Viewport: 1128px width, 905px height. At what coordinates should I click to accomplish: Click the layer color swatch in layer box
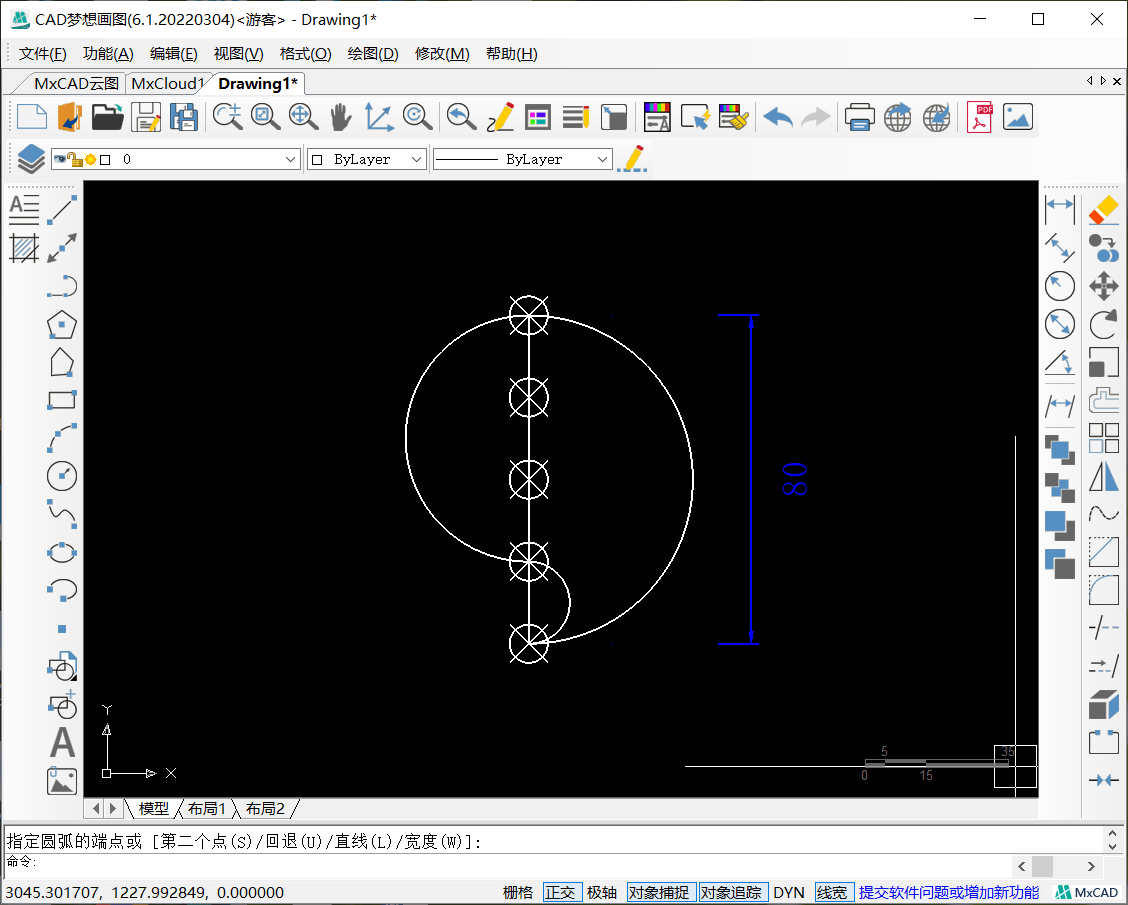[x=105, y=160]
